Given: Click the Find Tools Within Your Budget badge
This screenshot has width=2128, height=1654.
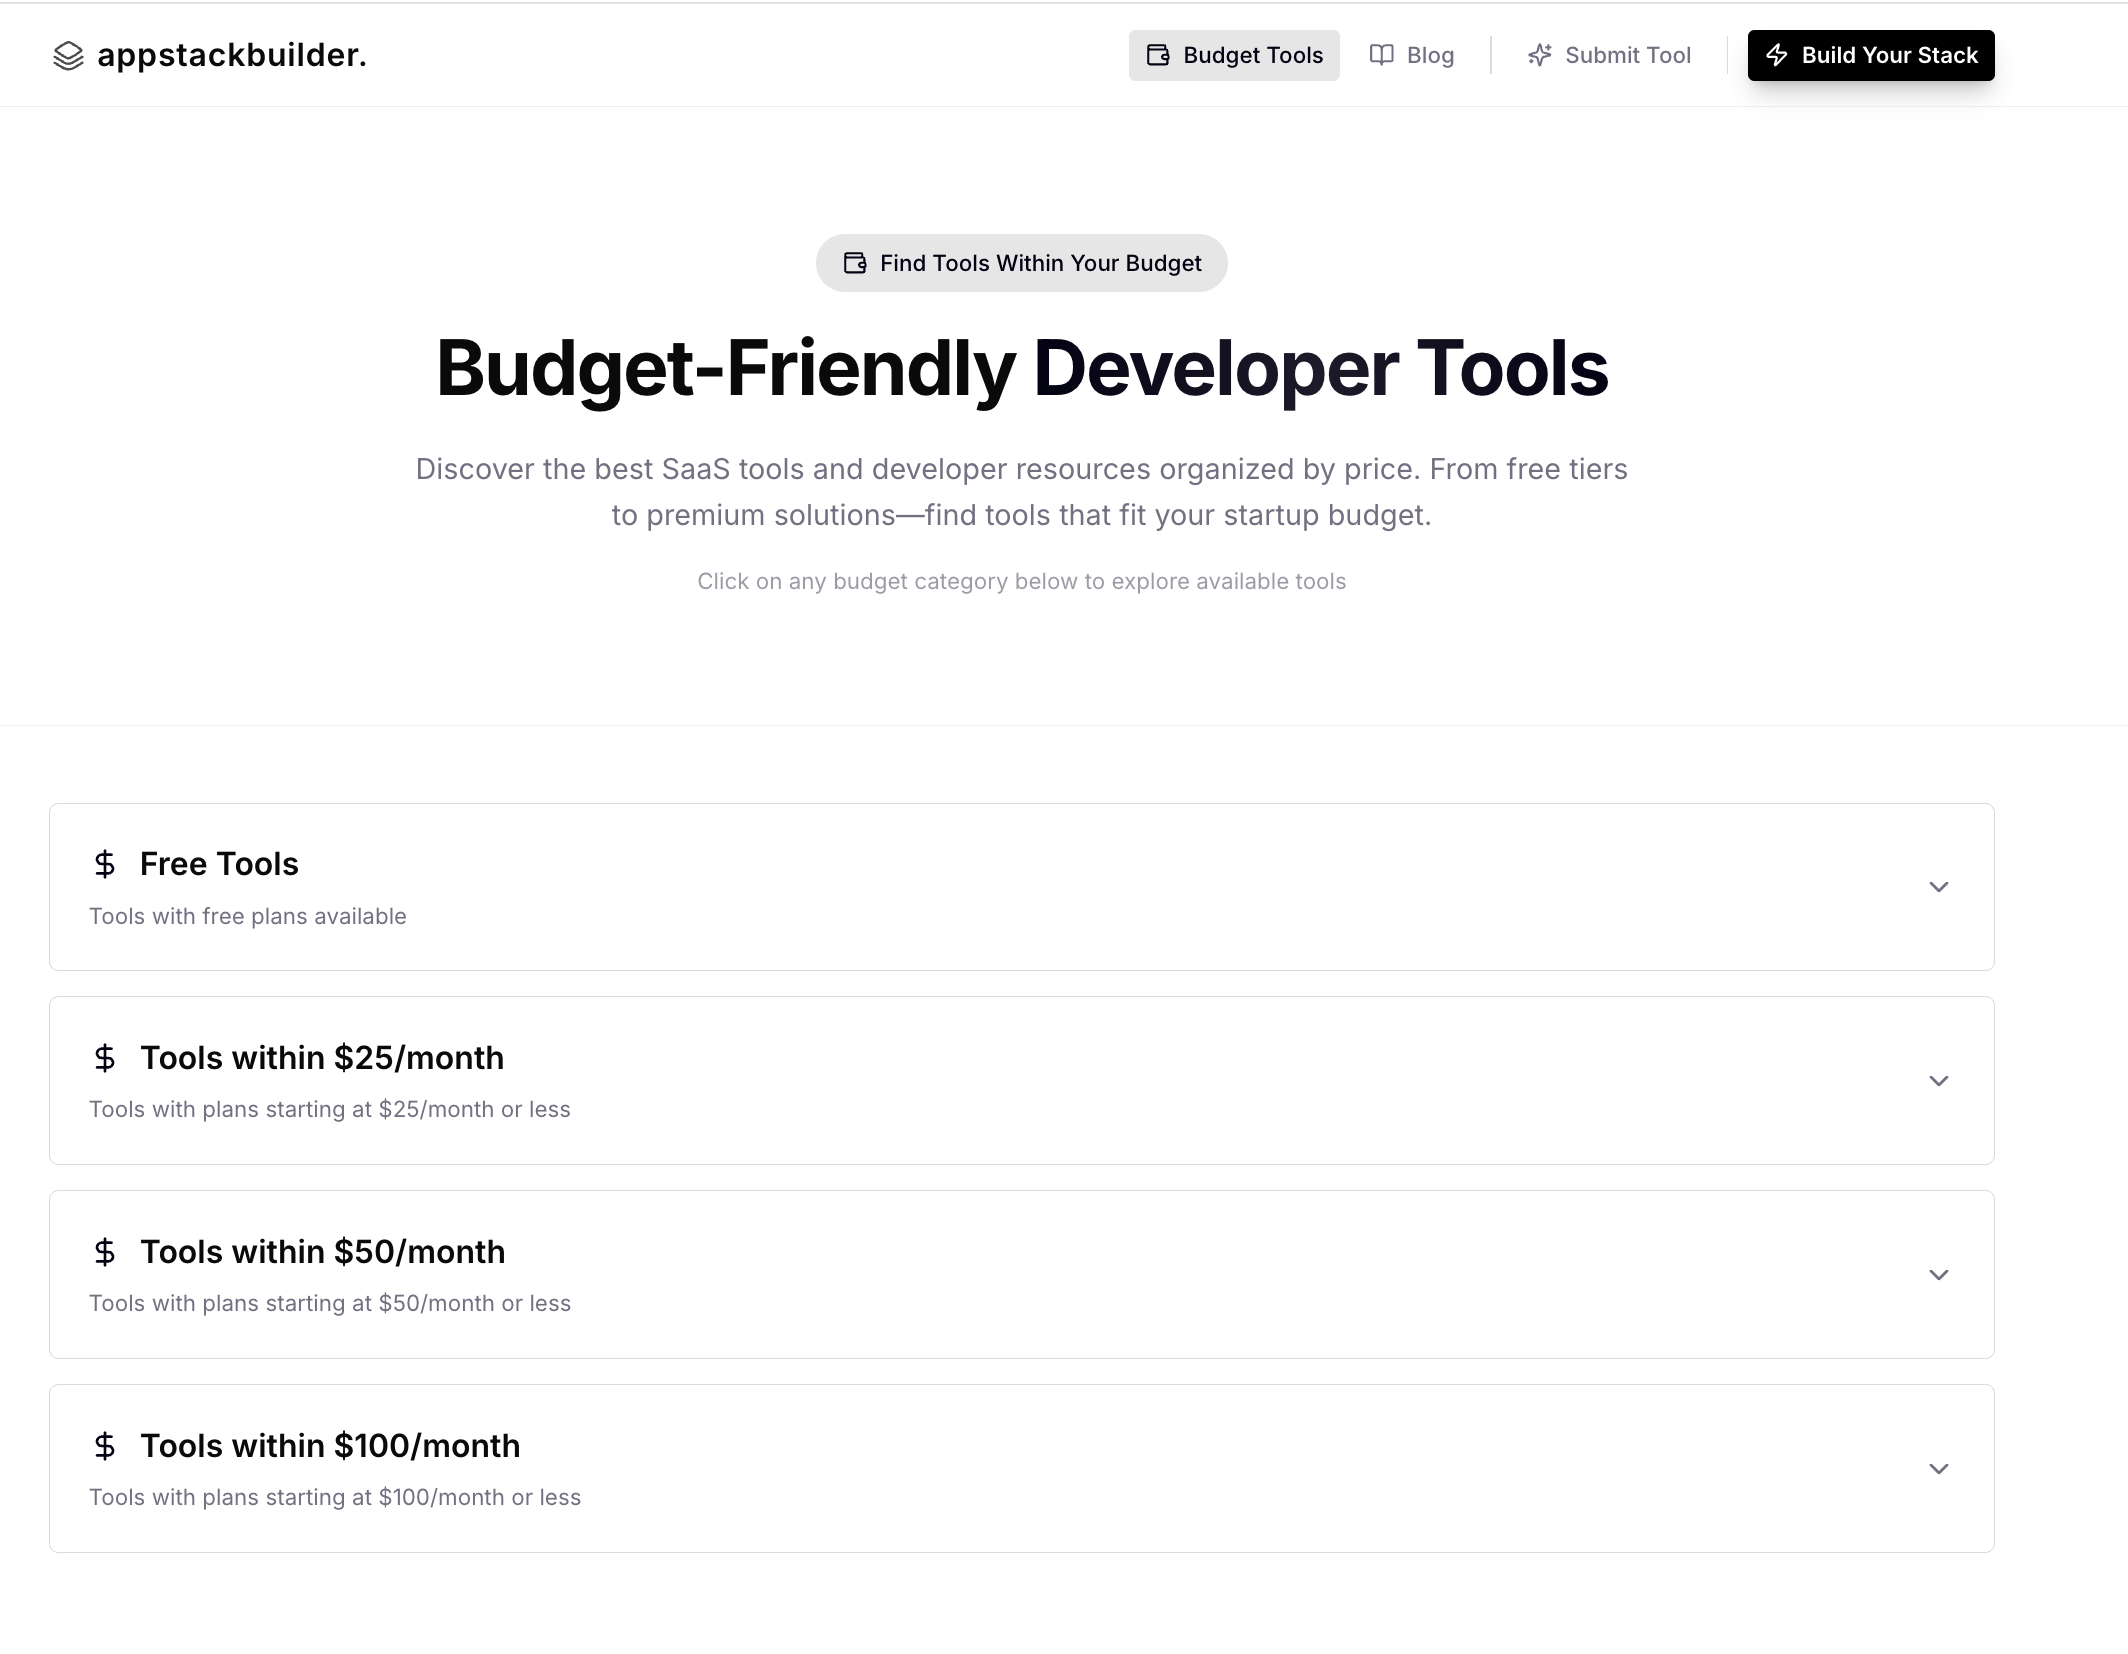Looking at the screenshot, I should click(1021, 263).
